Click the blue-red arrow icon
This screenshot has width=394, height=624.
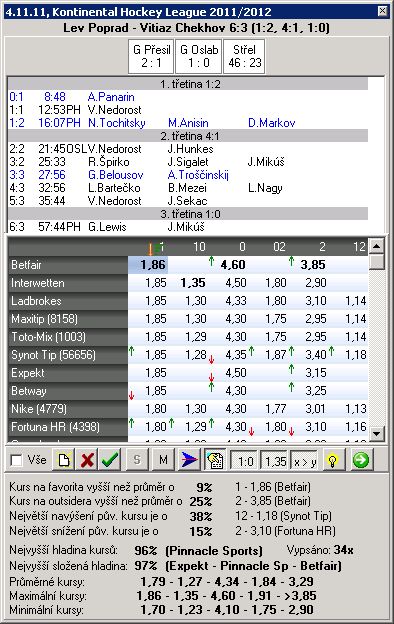click(x=189, y=460)
